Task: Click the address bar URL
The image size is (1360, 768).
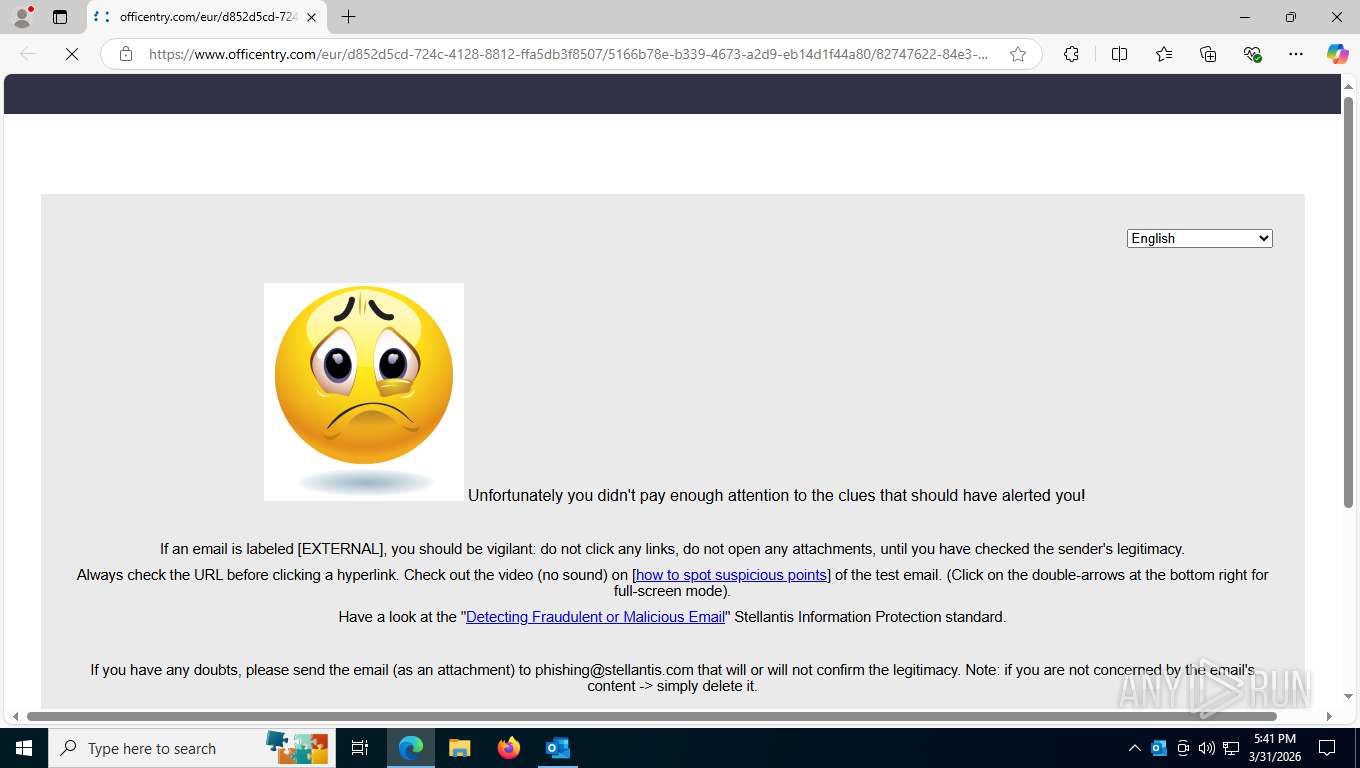Action: [x=568, y=54]
